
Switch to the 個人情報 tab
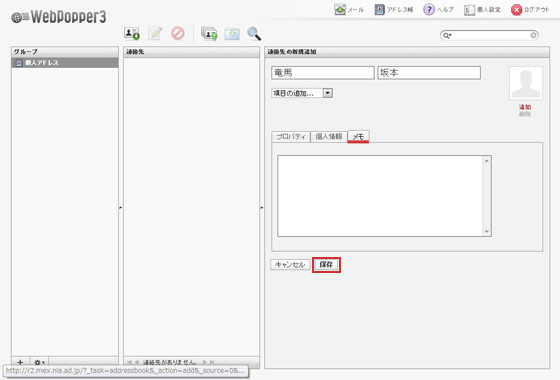point(329,136)
